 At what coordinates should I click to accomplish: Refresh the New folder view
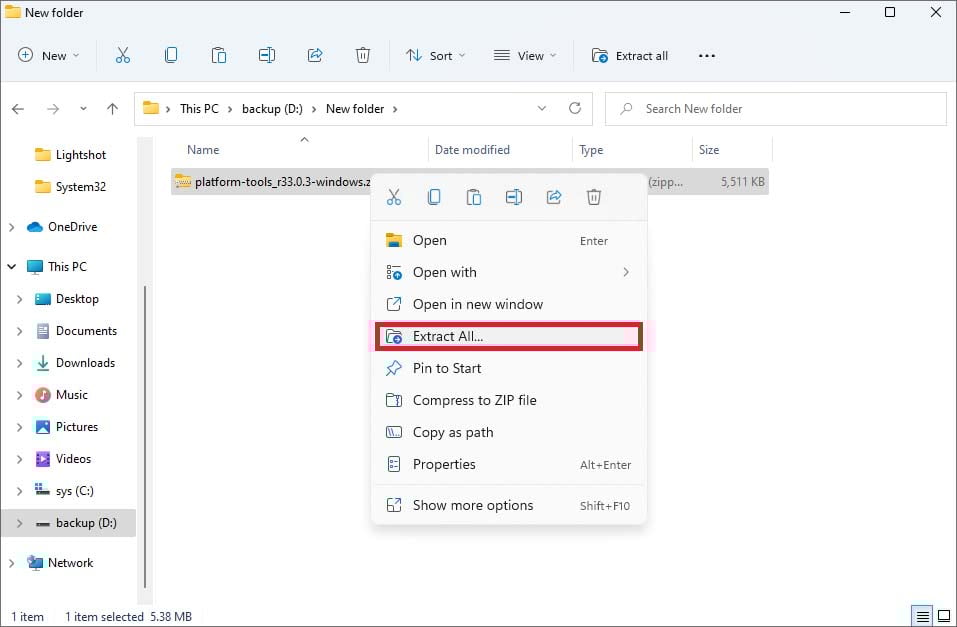click(575, 109)
